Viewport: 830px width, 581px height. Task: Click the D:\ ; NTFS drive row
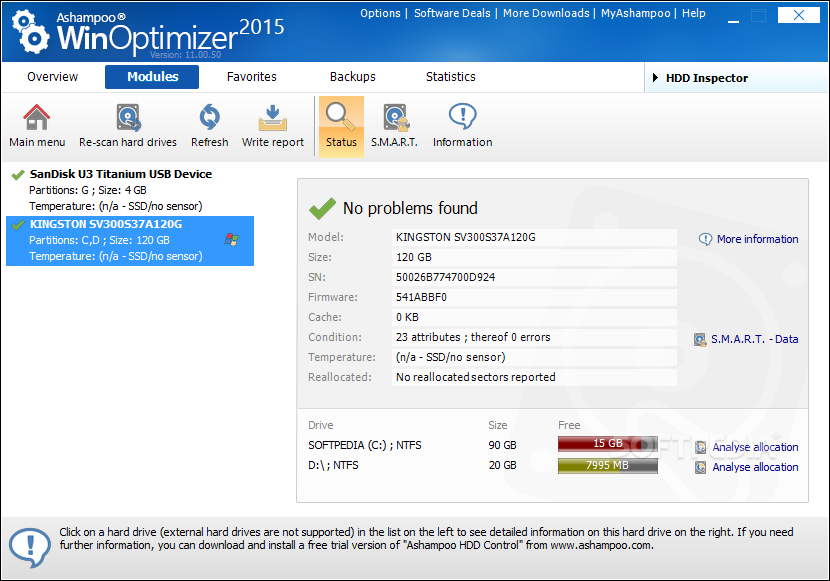pyautogui.click(x=333, y=465)
